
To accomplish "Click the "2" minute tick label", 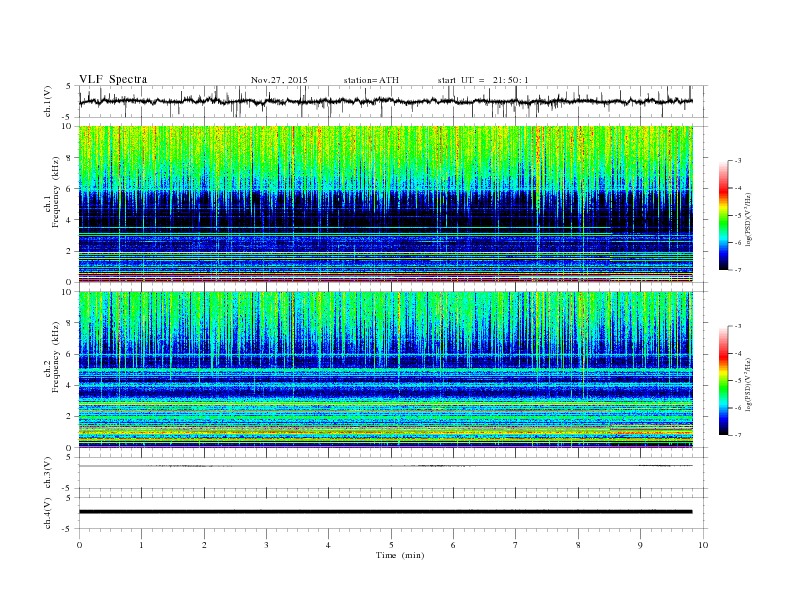I will coord(204,545).
